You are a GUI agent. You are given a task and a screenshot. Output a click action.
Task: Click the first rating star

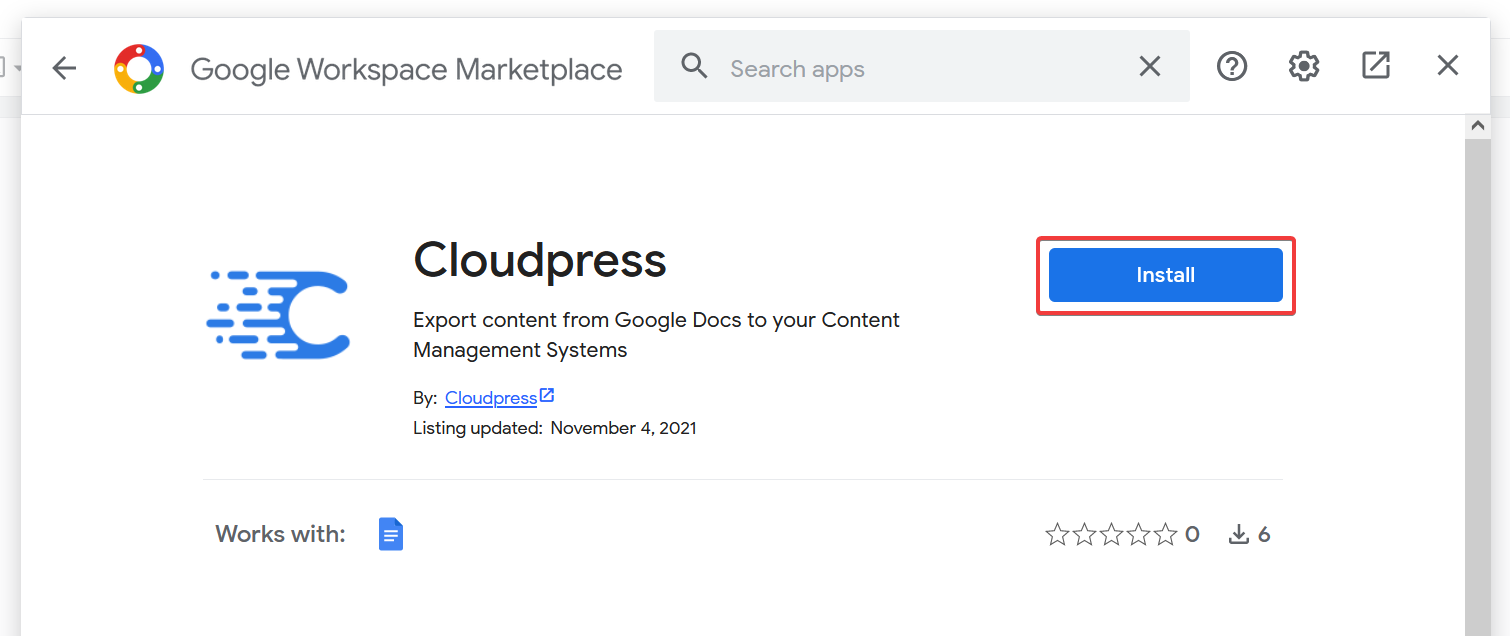(1057, 535)
